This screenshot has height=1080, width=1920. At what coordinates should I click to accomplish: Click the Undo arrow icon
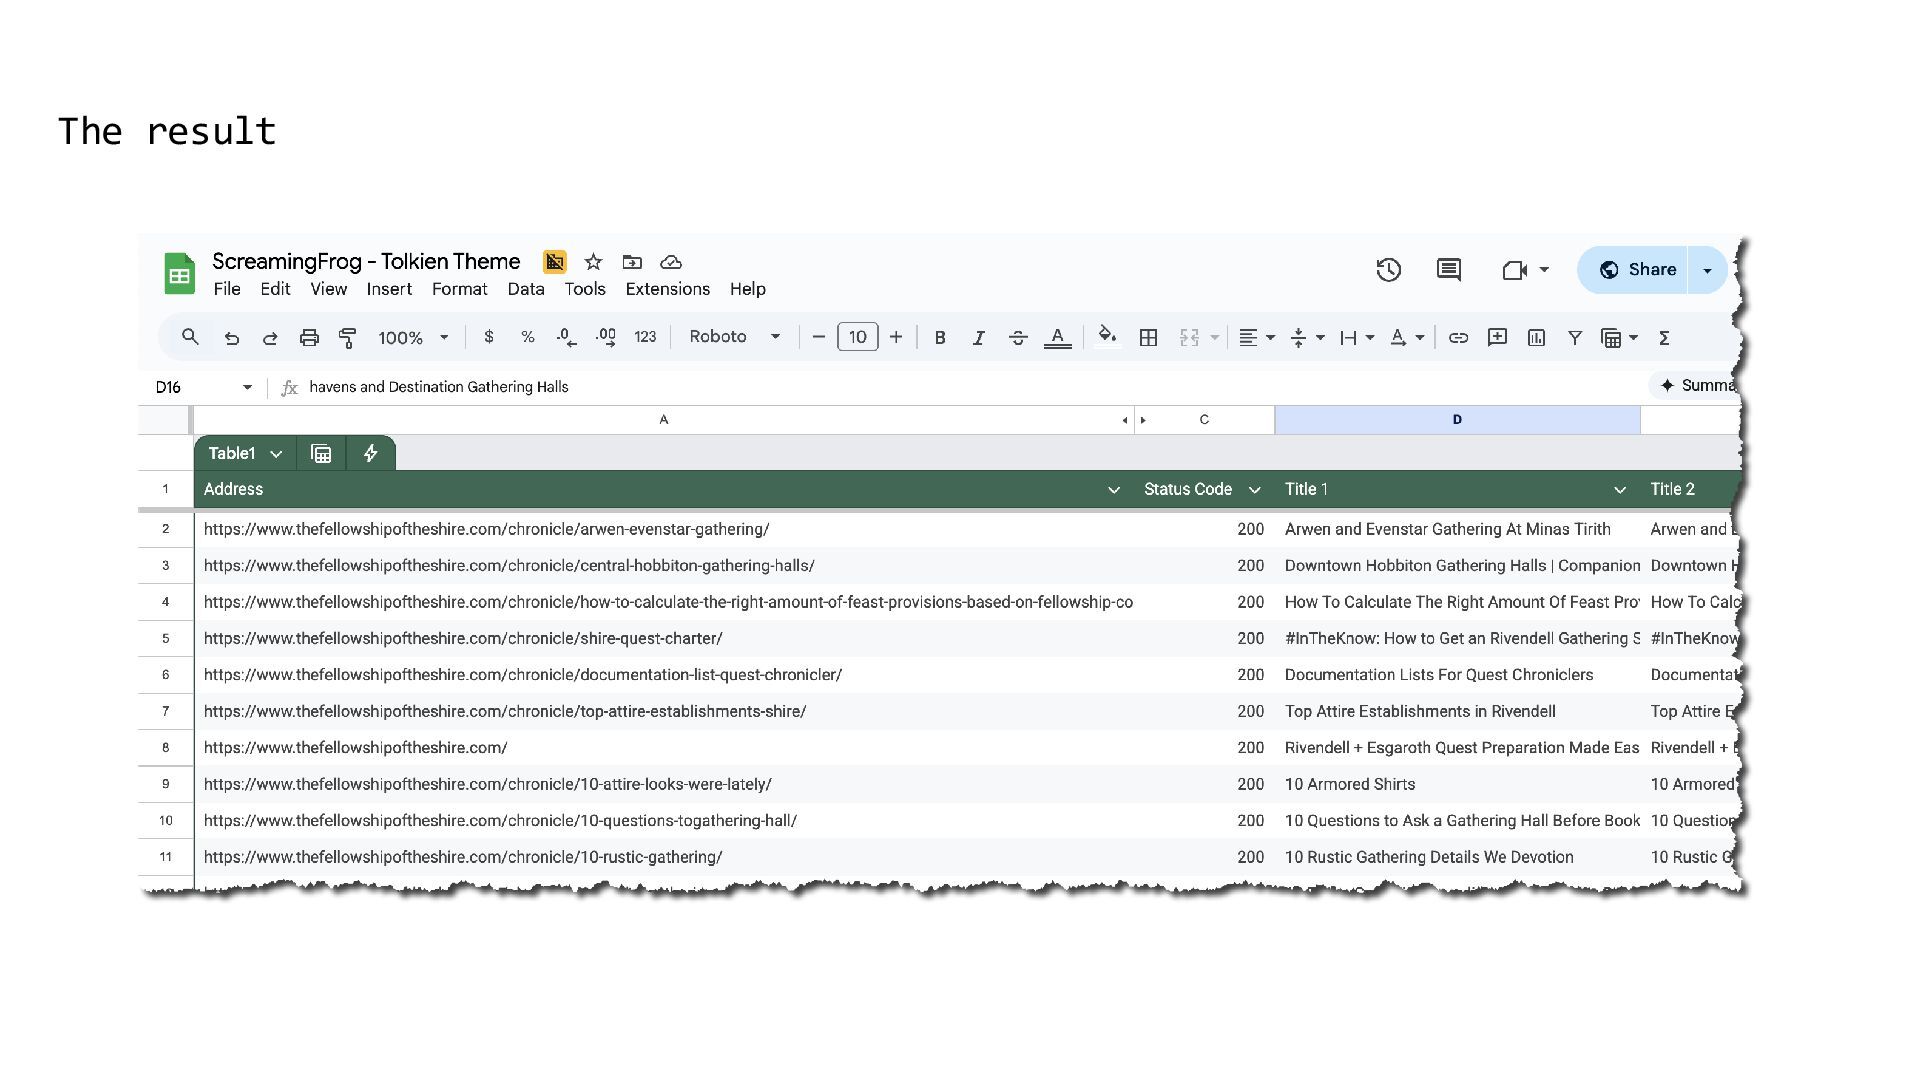coord(232,338)
